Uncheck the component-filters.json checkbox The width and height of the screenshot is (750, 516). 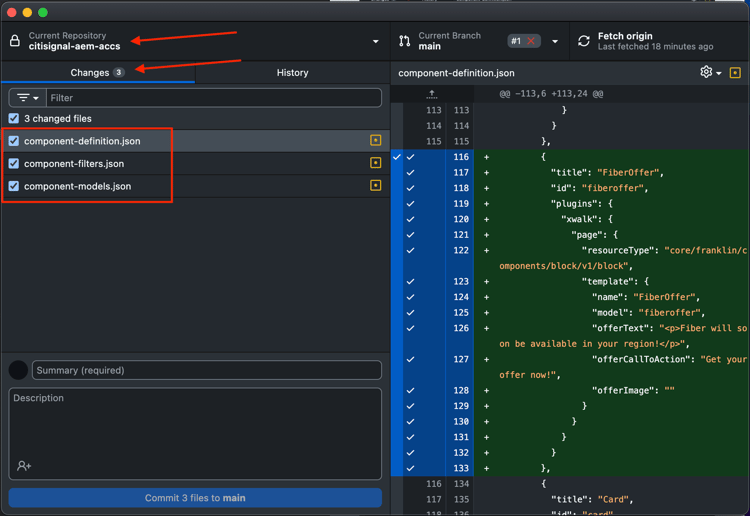(14, 163)
